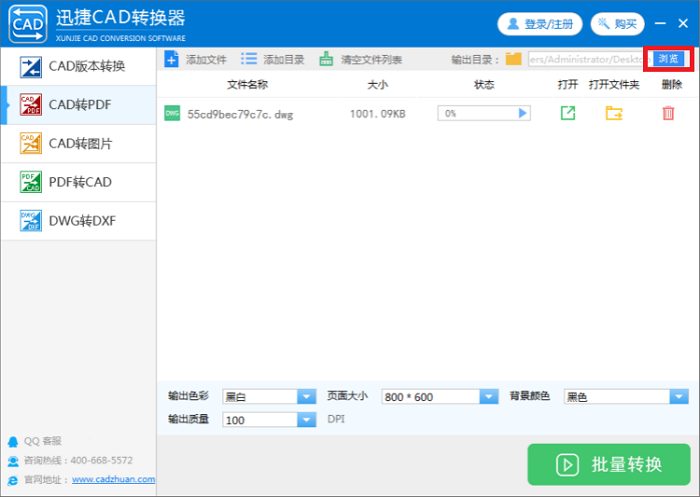Click the DWG转DXF sidebar icon
This screenshot has width=700, height=497.
point(31,221)
